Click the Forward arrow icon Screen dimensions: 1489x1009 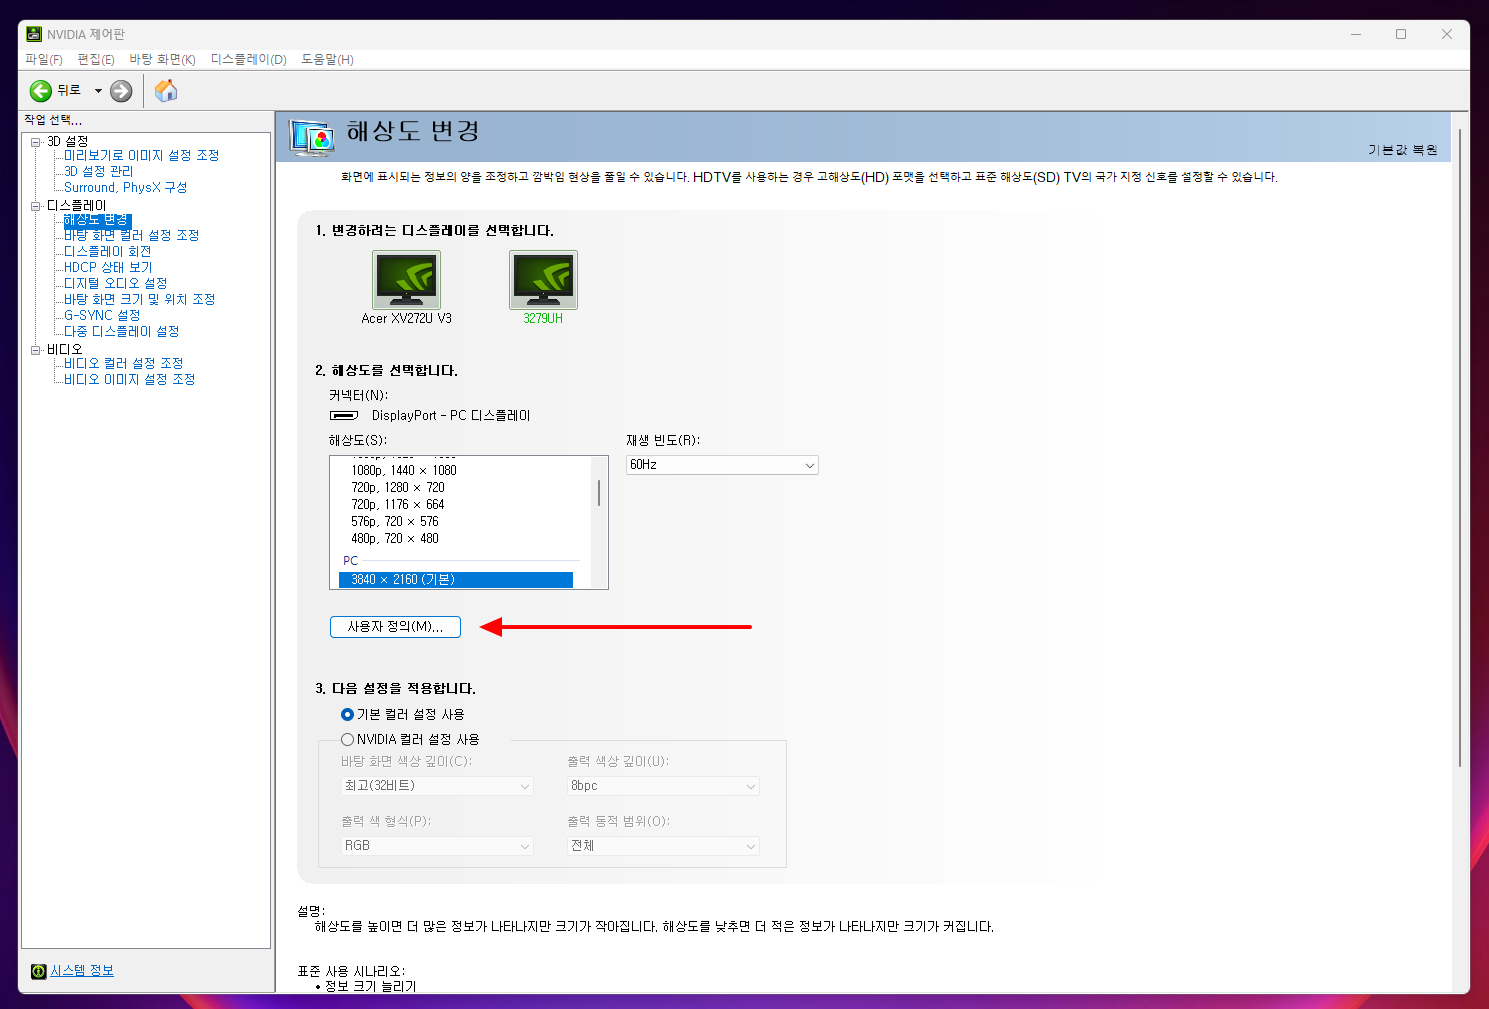[x=121, y=91]
